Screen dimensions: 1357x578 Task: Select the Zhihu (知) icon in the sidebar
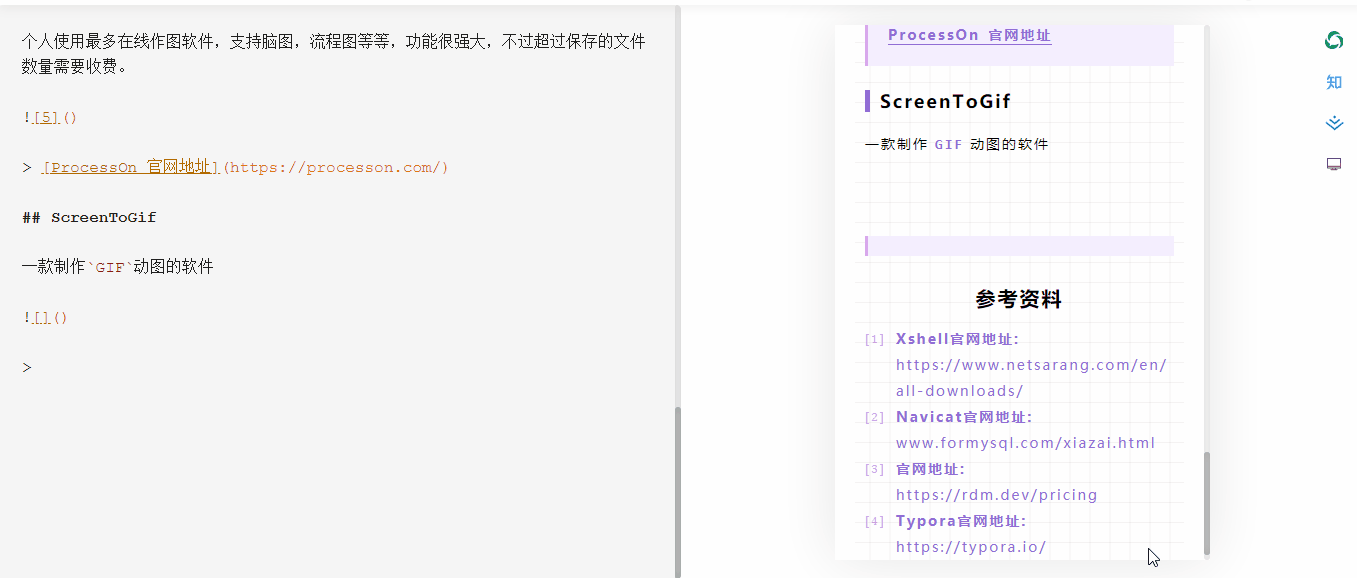point(1334,82)
